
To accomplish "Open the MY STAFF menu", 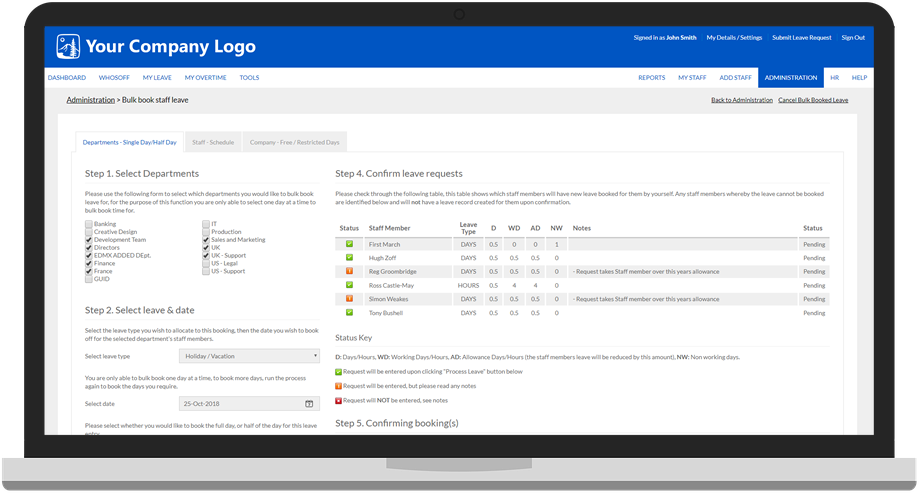I will tap(692, 77).
